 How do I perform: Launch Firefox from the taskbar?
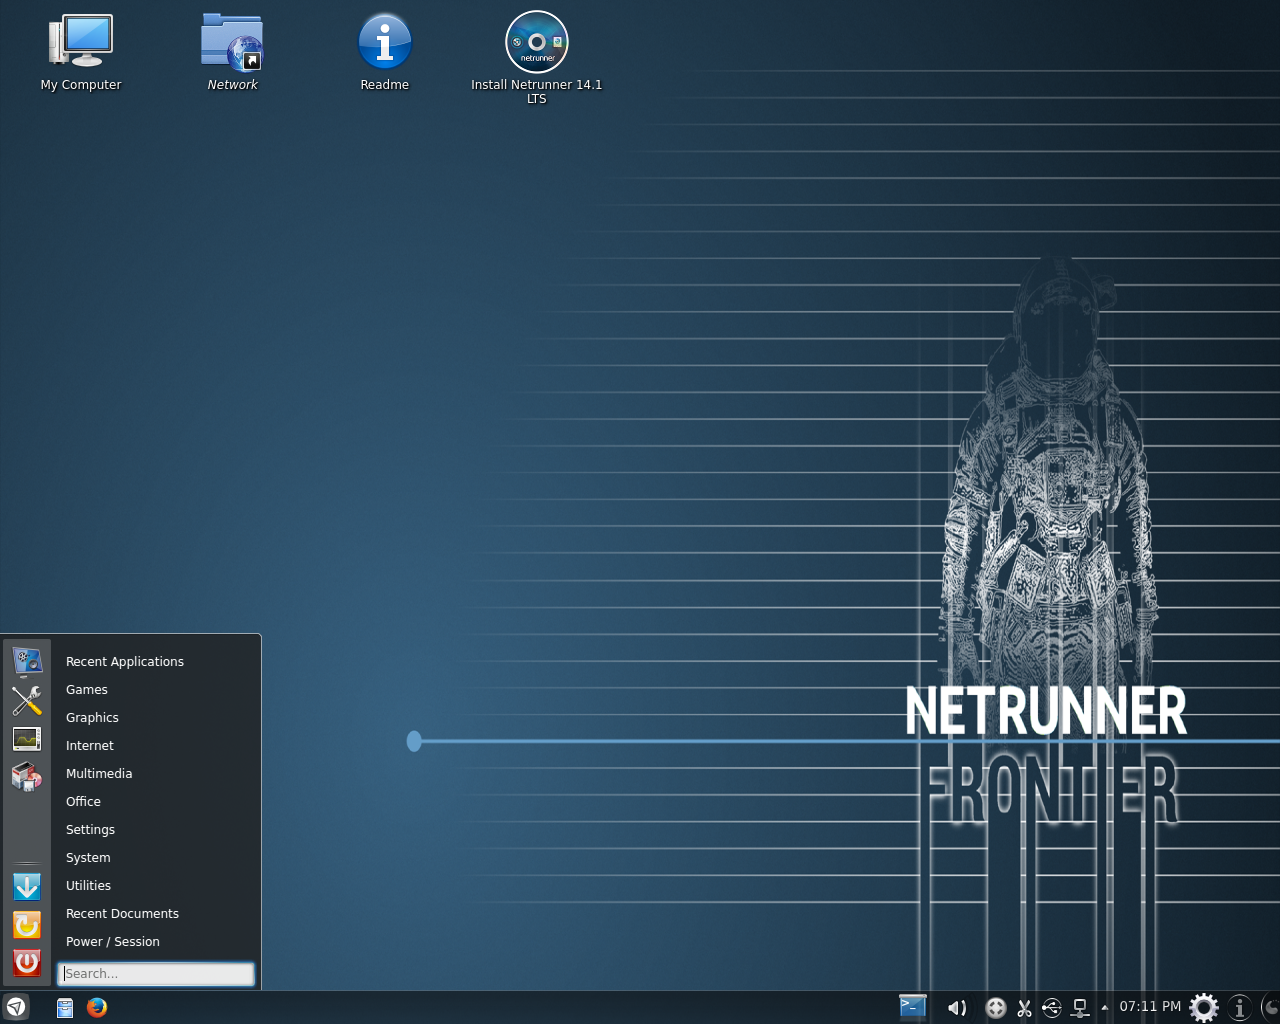coord(97,1007)
